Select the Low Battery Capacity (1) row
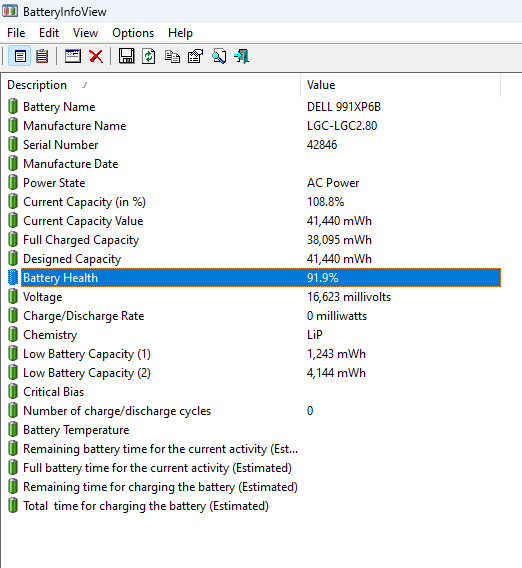Screen dimensions: 522x568 pos(254,354)
